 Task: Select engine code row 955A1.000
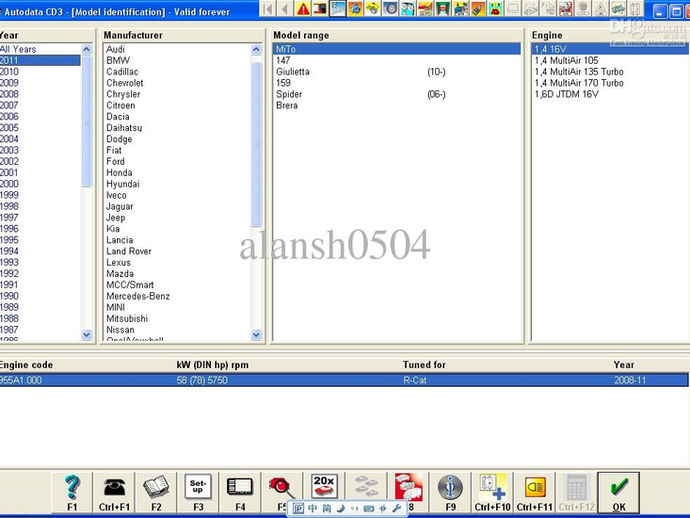tap(344, 380)
